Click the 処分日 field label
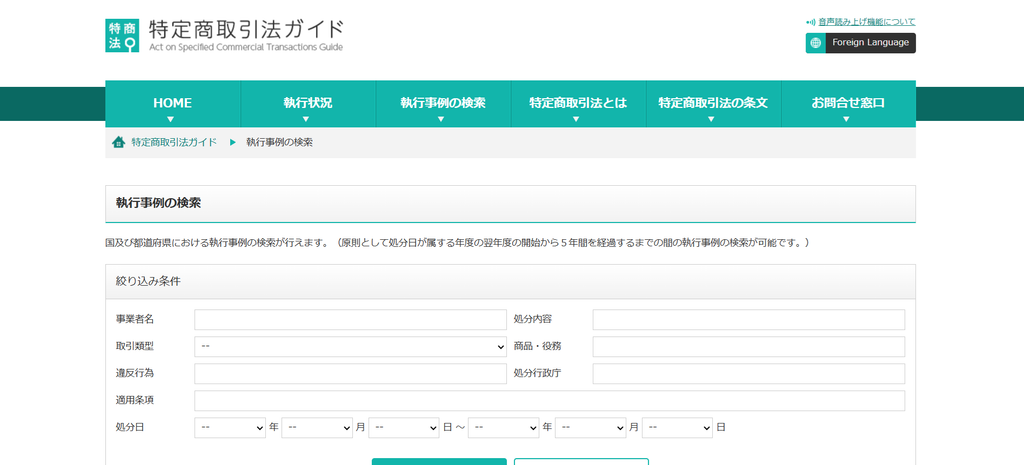The image size is (1024, 465). pos(130,427)
